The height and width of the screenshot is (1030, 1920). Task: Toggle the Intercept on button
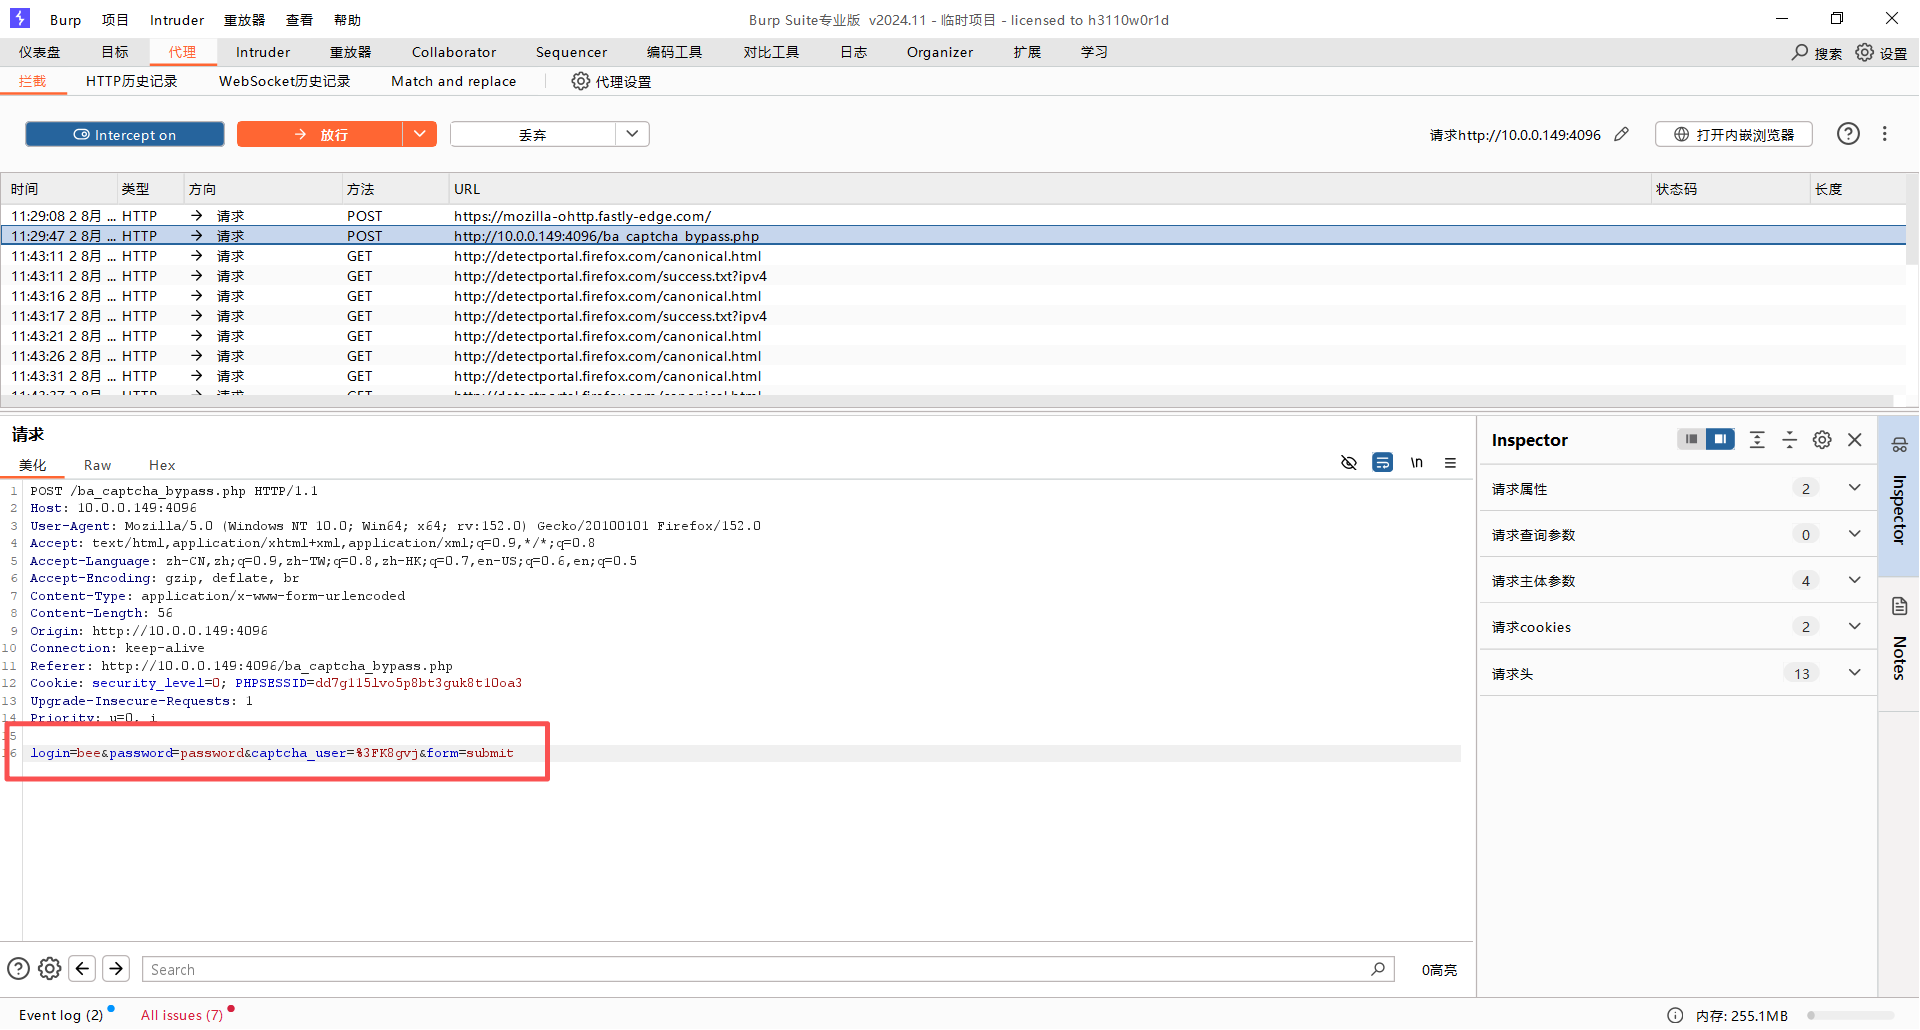(x=125, y=134)
